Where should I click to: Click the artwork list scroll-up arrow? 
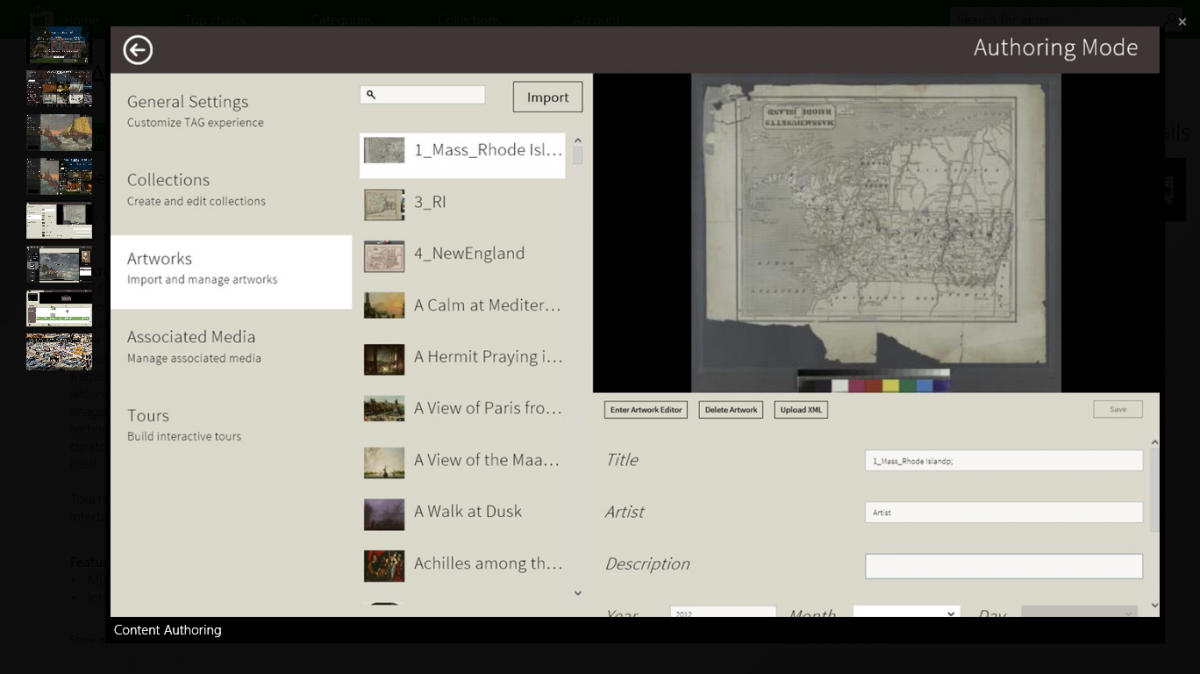(577, 141)
